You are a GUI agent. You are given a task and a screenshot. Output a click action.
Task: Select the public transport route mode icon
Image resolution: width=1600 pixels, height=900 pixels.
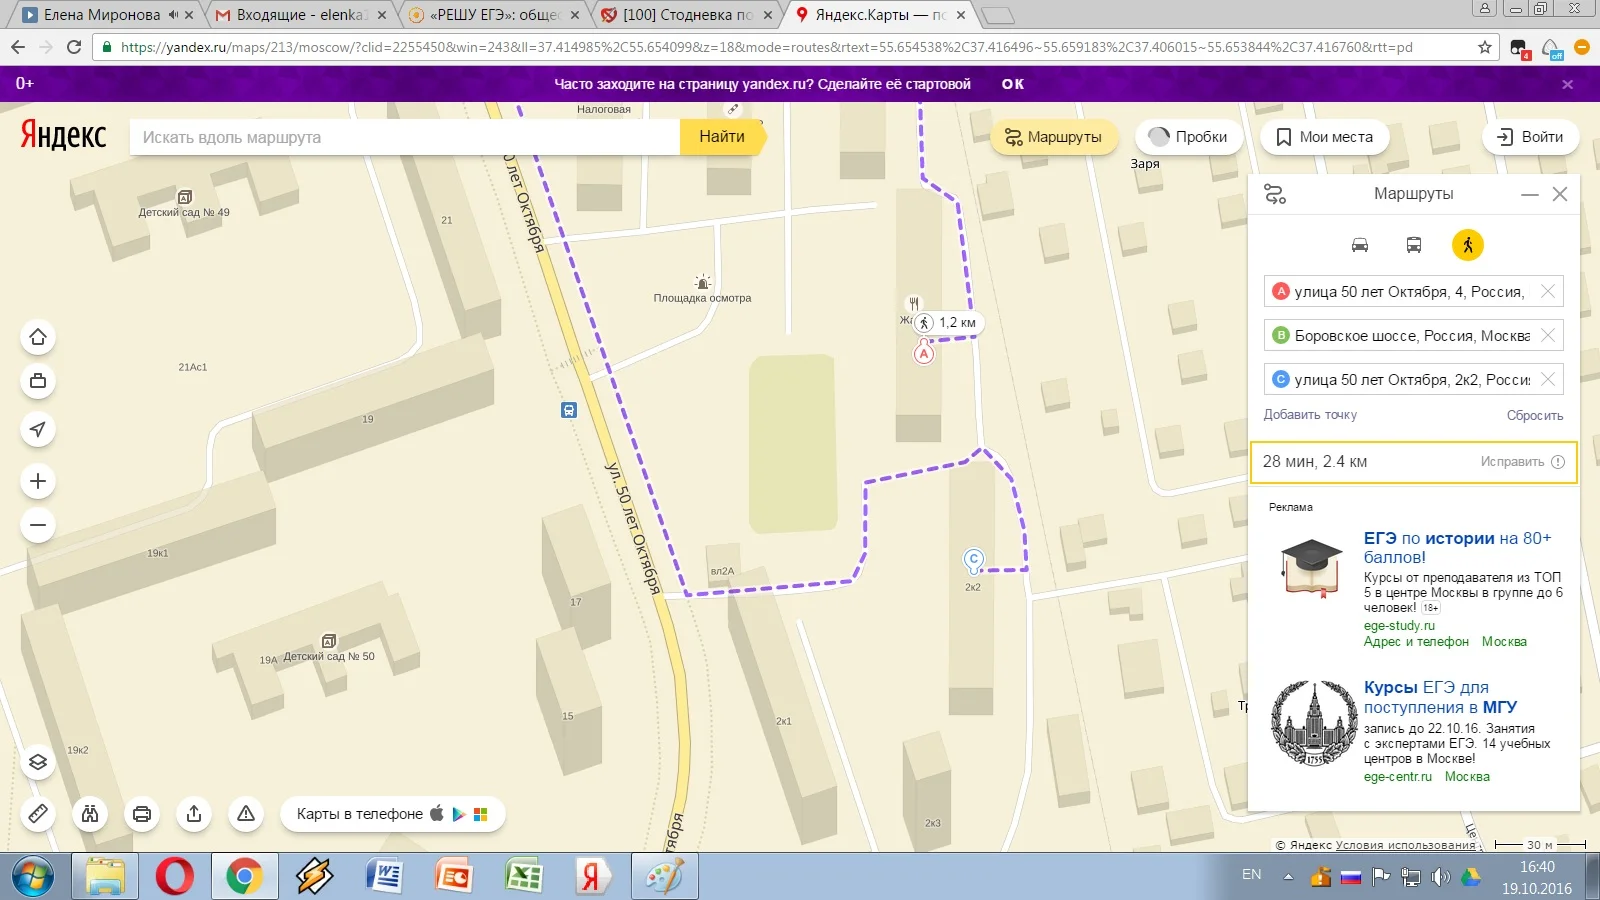point(1414,245)
